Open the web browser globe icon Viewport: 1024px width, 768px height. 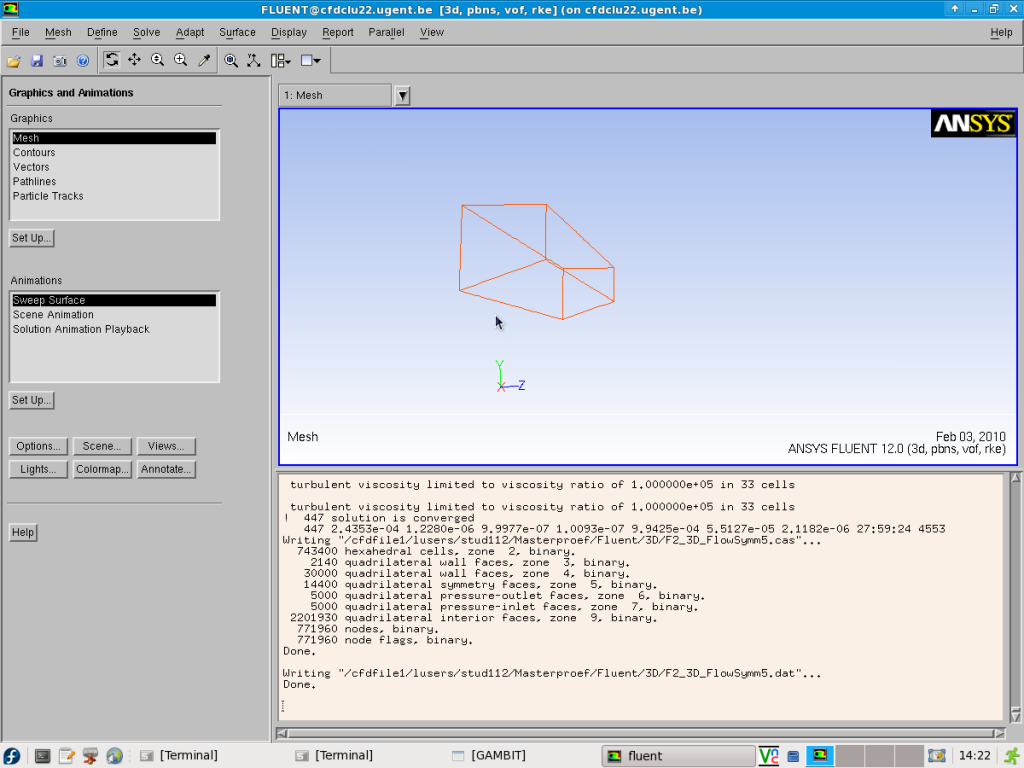point(114,756)
